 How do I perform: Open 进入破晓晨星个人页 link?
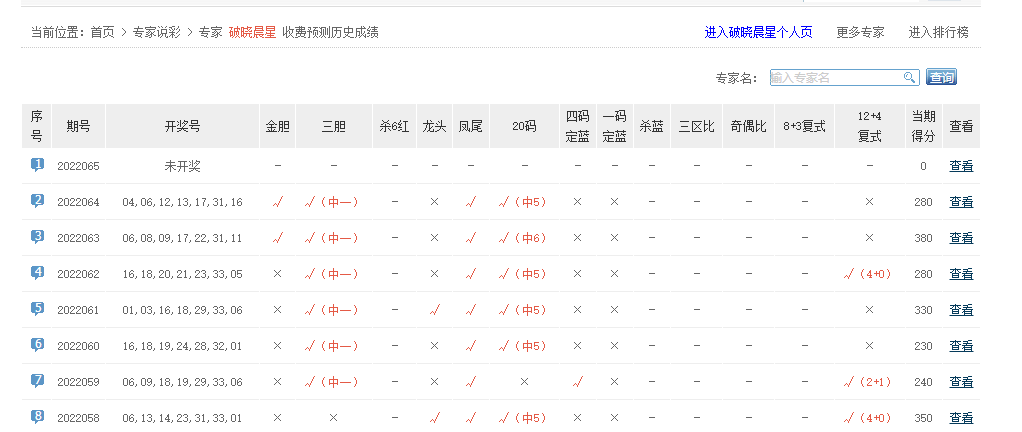758,32
